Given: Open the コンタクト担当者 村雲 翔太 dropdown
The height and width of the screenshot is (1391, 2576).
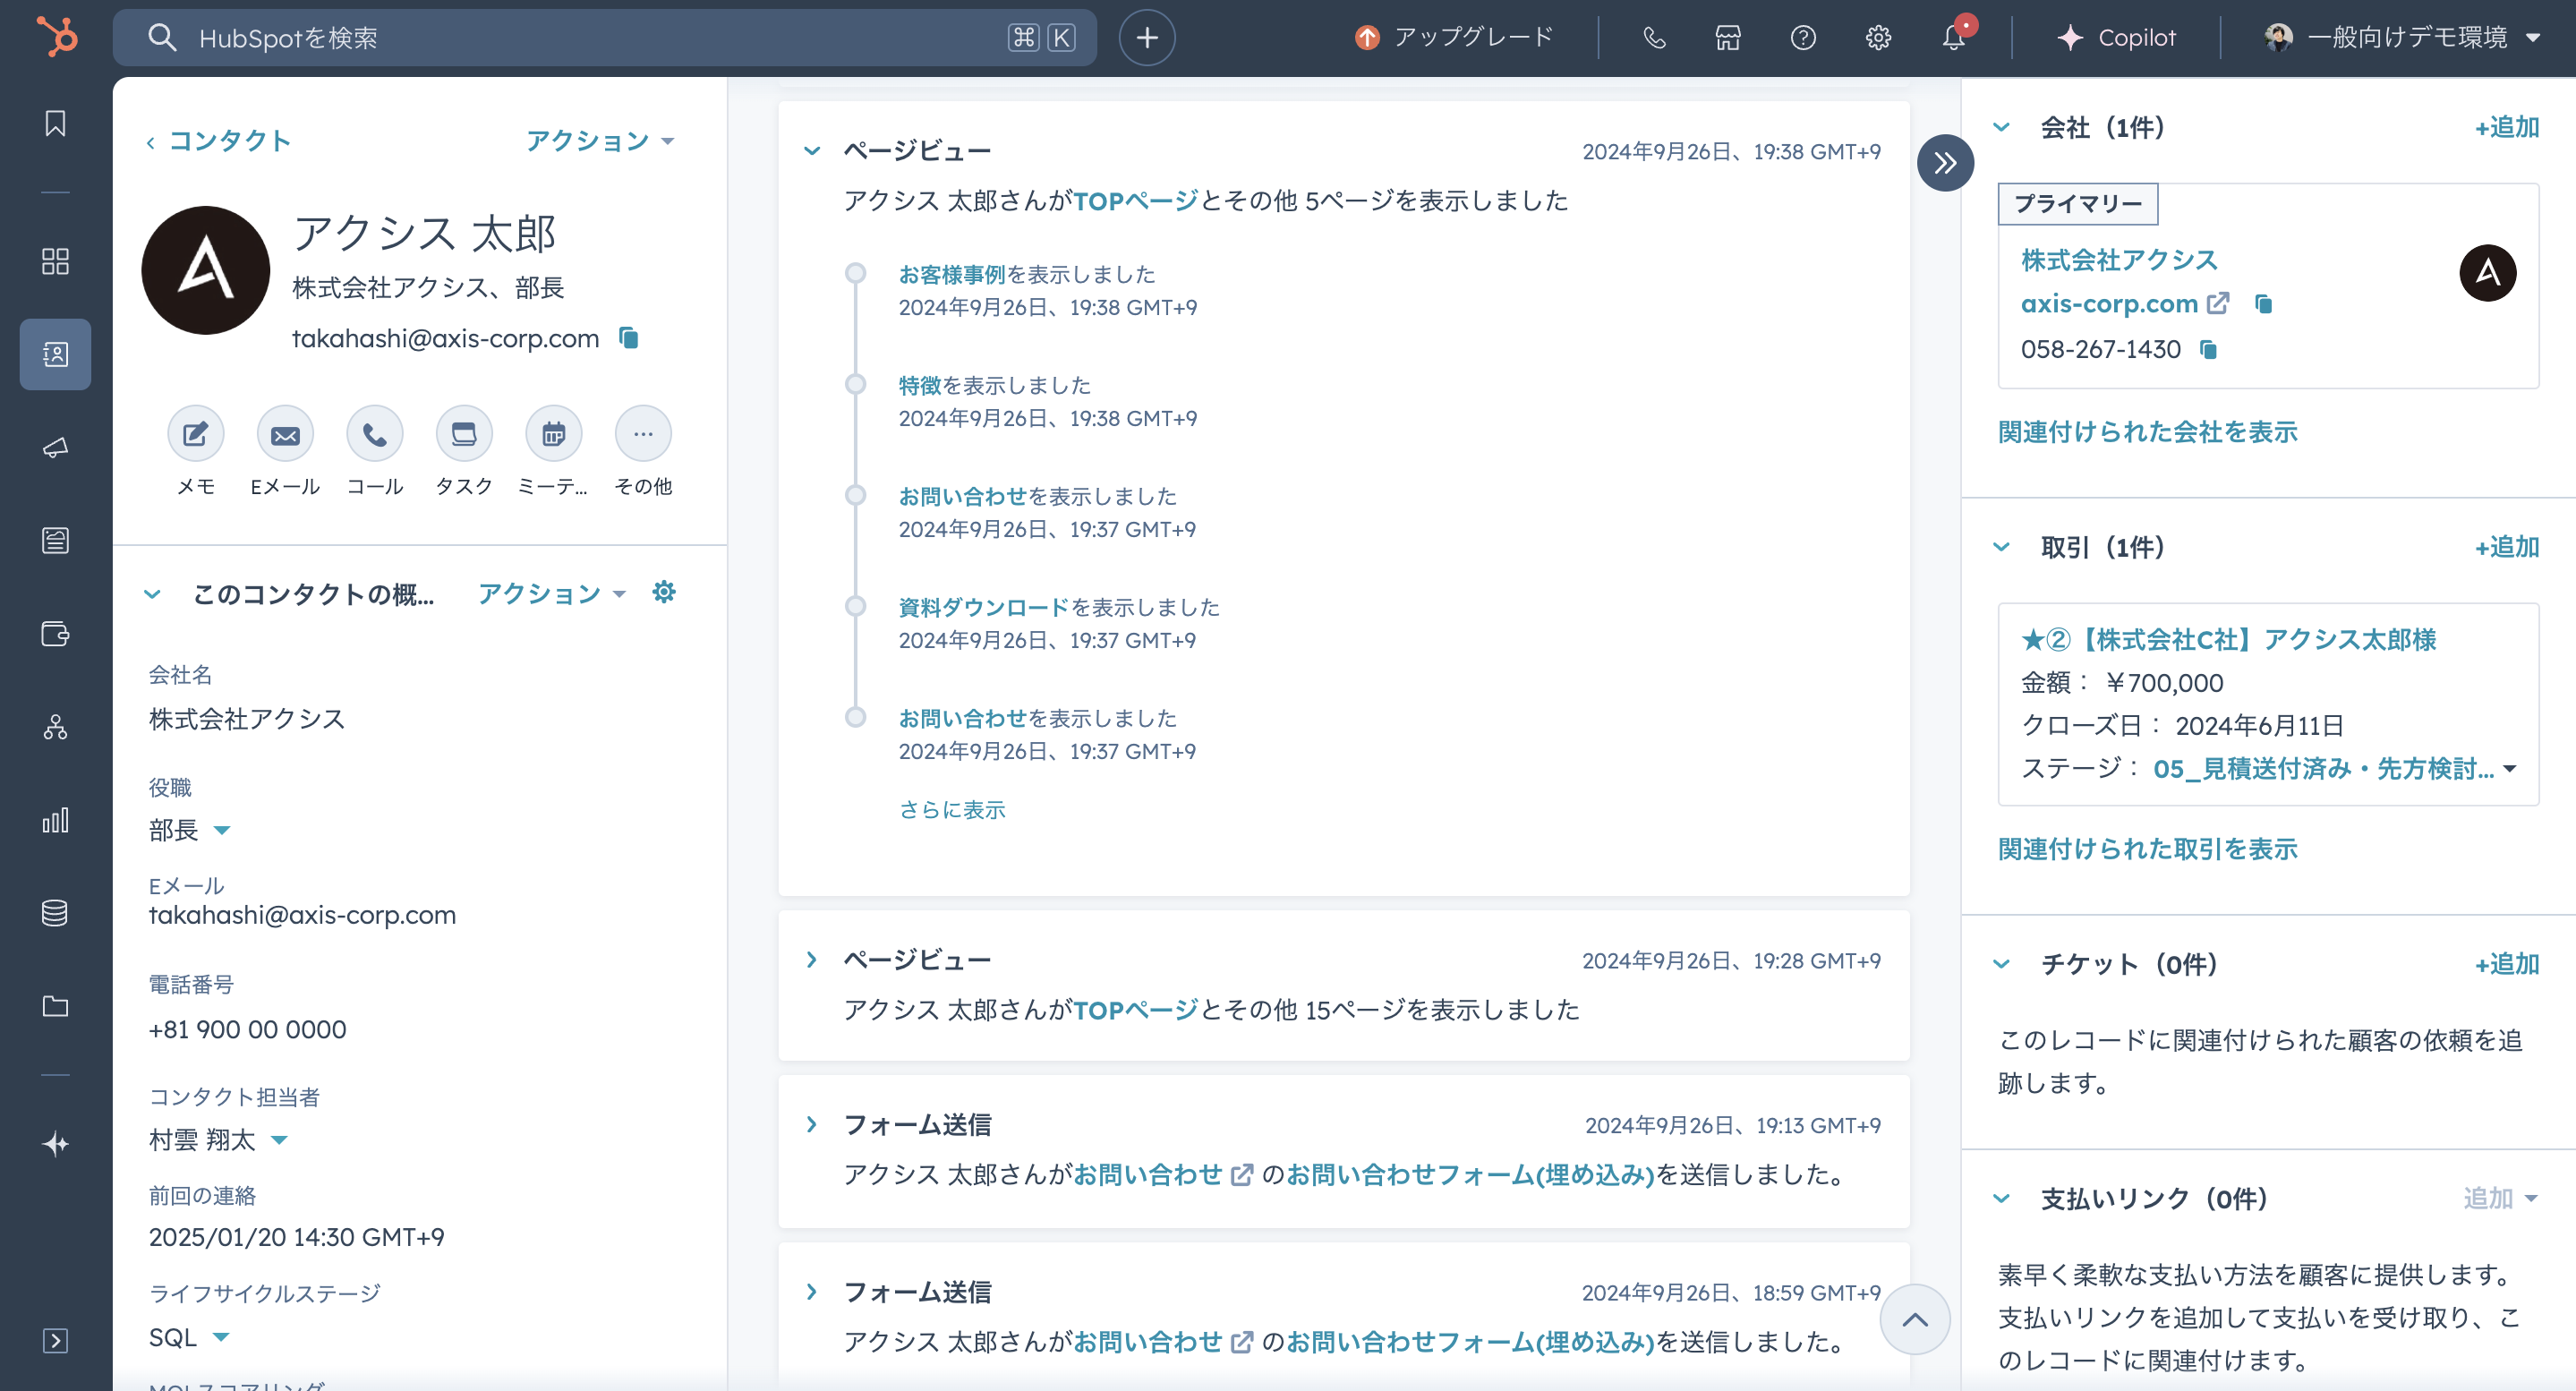Looking at the screenshot, I should pos(218,1139).
